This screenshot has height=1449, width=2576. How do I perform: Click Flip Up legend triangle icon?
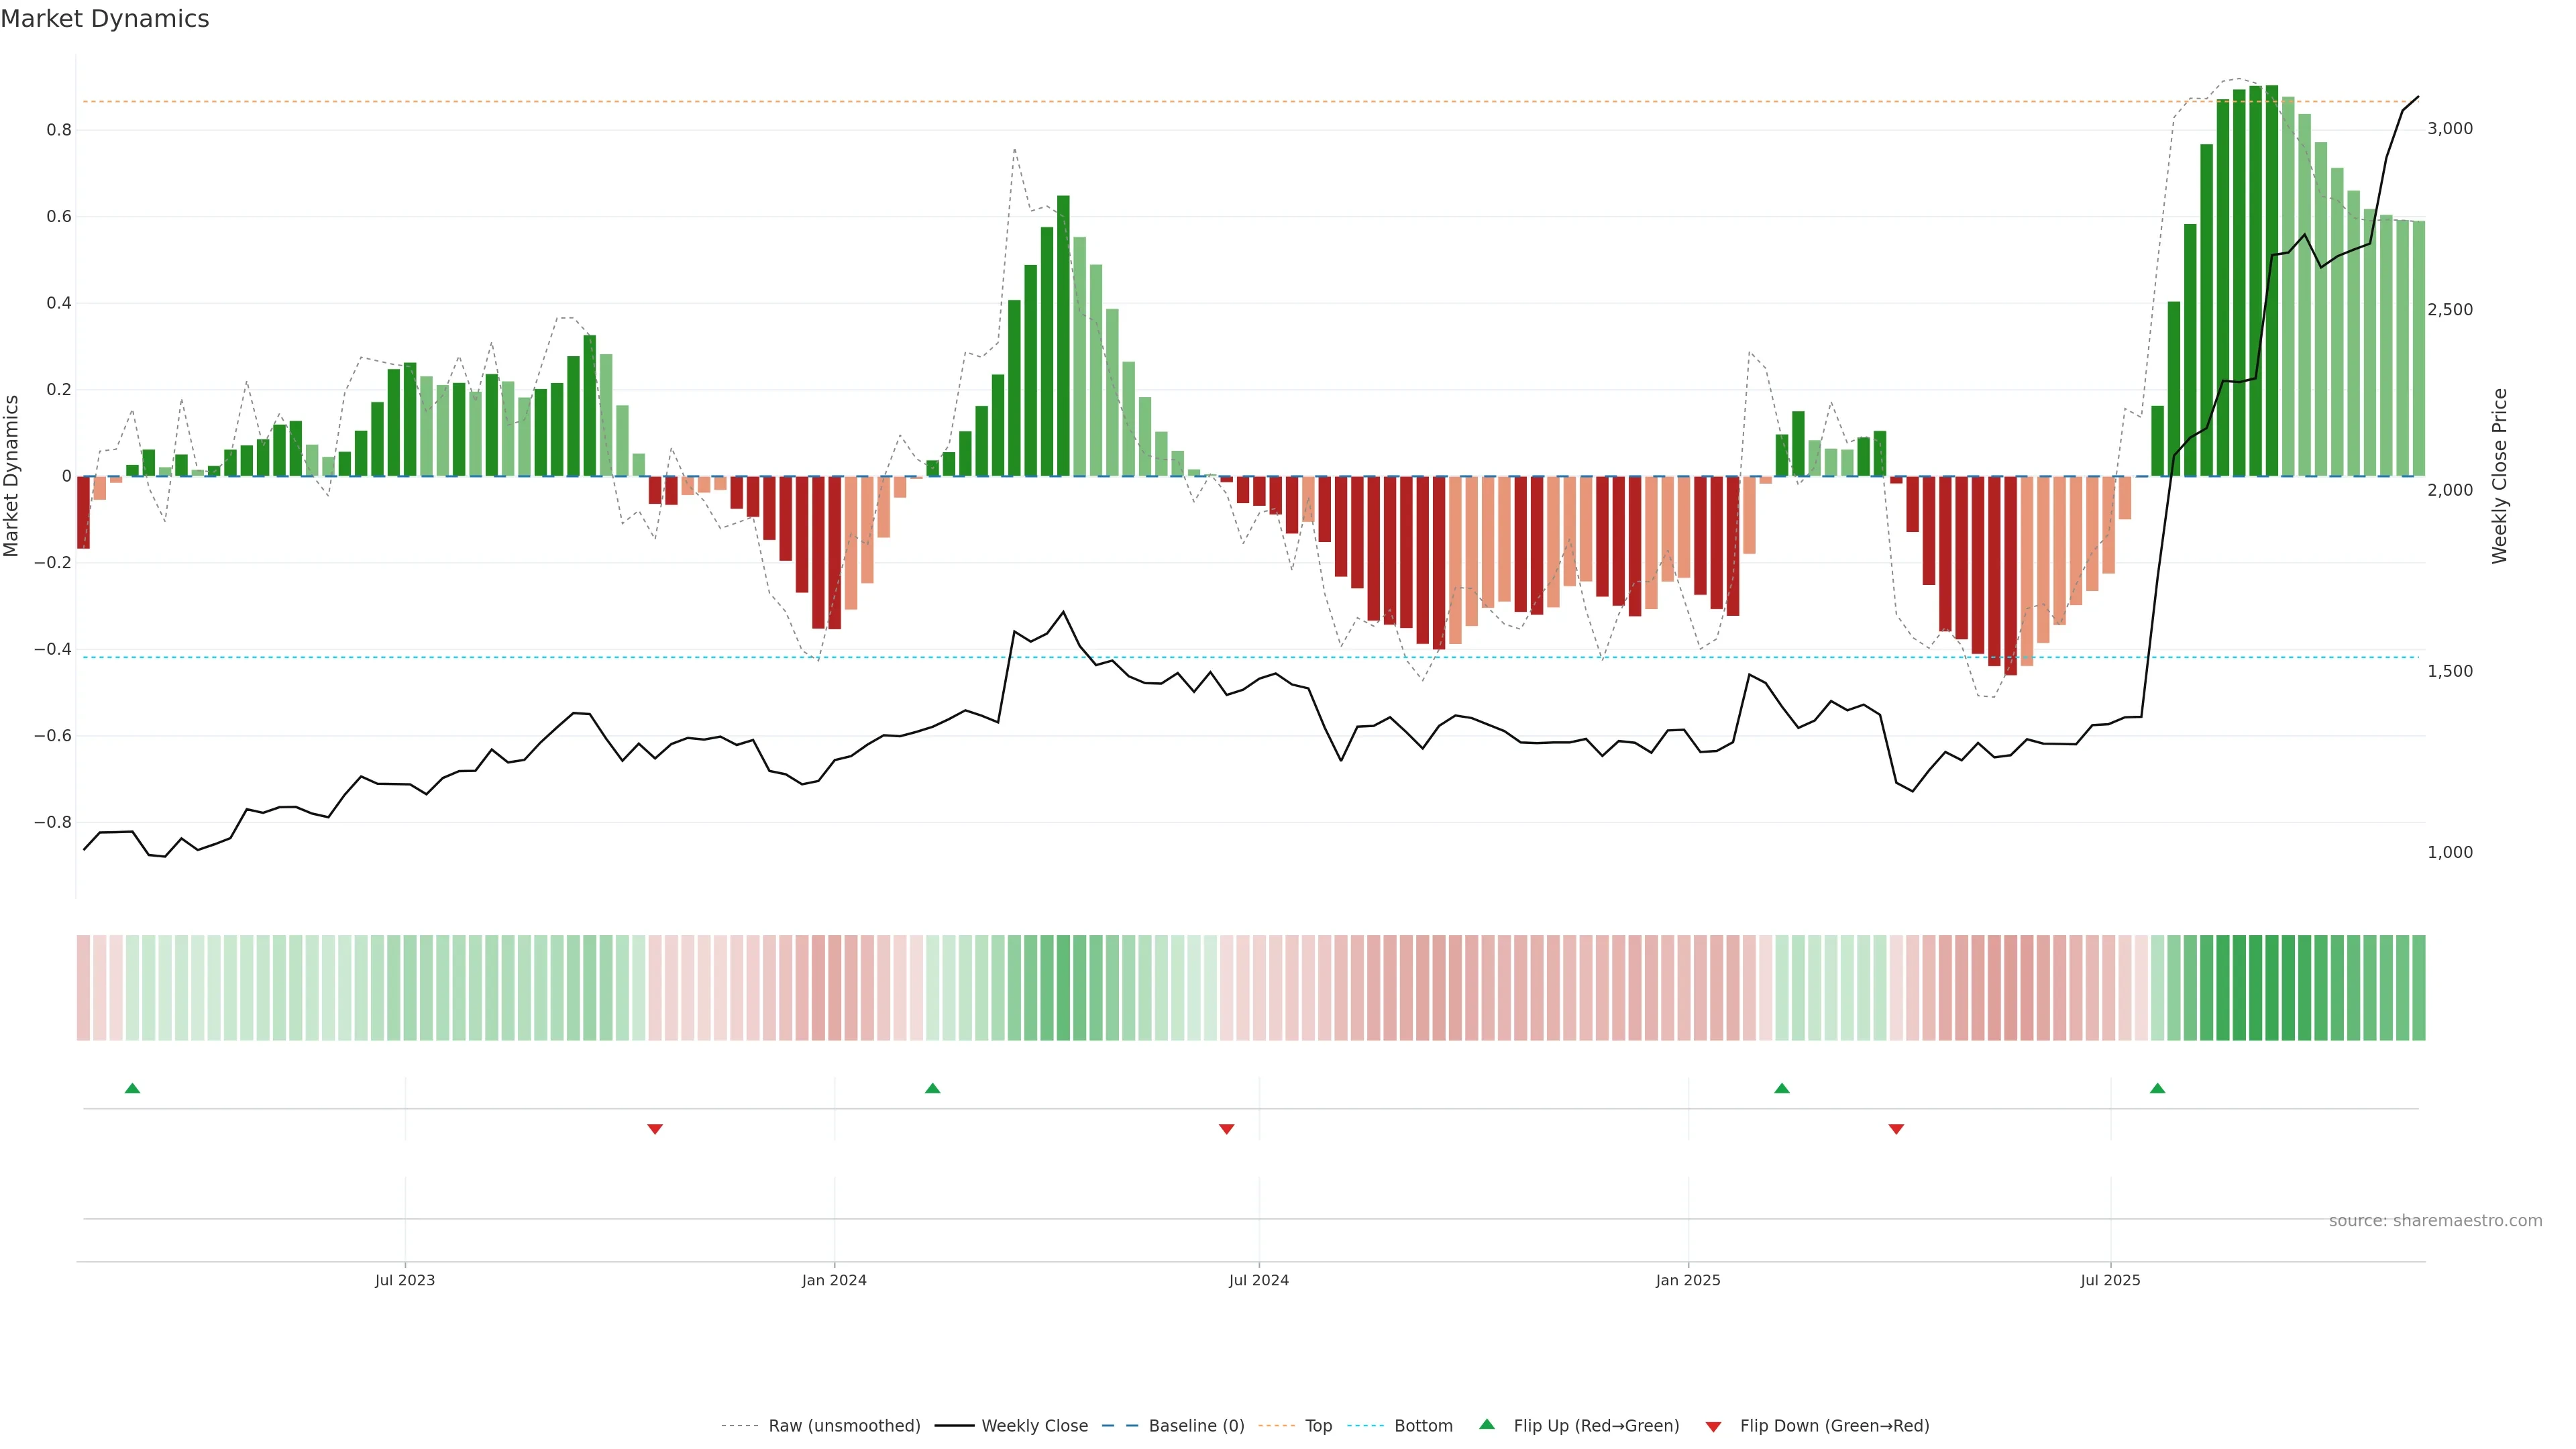[1487, 1424]
